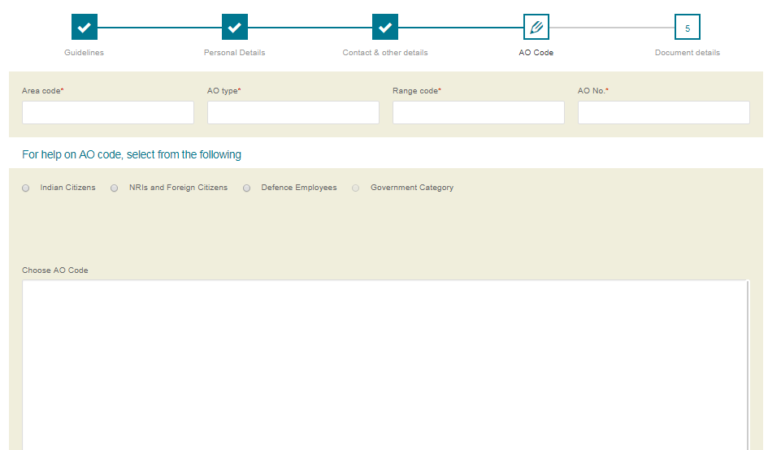Click into the Area code field
Image resolution: width=768 pixels, height=450 pixels.
coord(108,112)
